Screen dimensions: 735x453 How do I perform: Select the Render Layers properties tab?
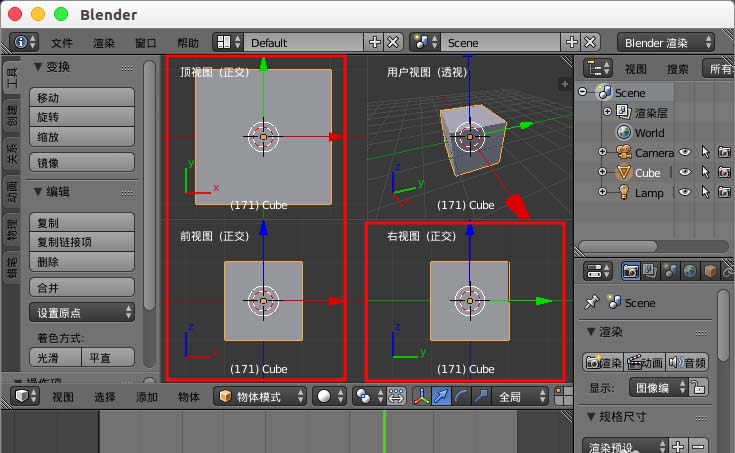tap(650, 271)
